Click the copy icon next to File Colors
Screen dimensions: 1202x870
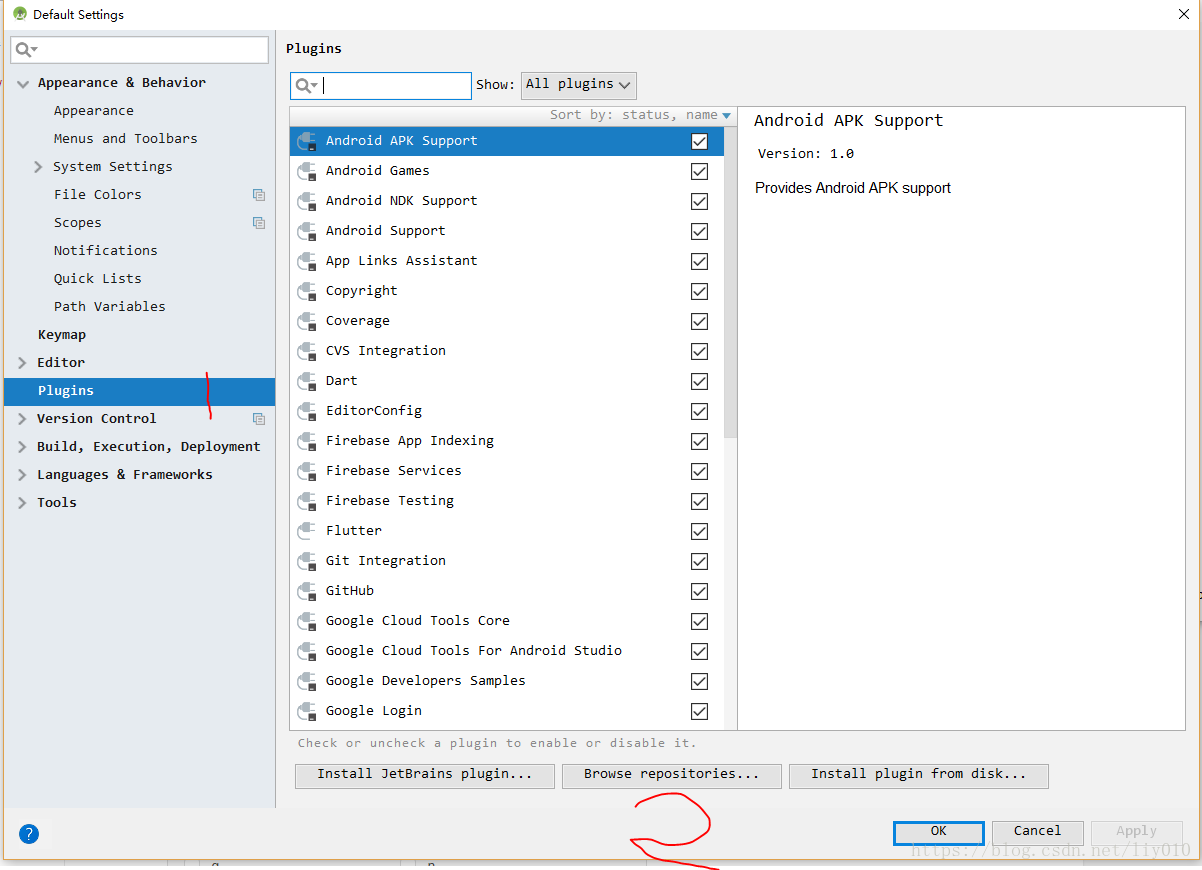[259, 195]
